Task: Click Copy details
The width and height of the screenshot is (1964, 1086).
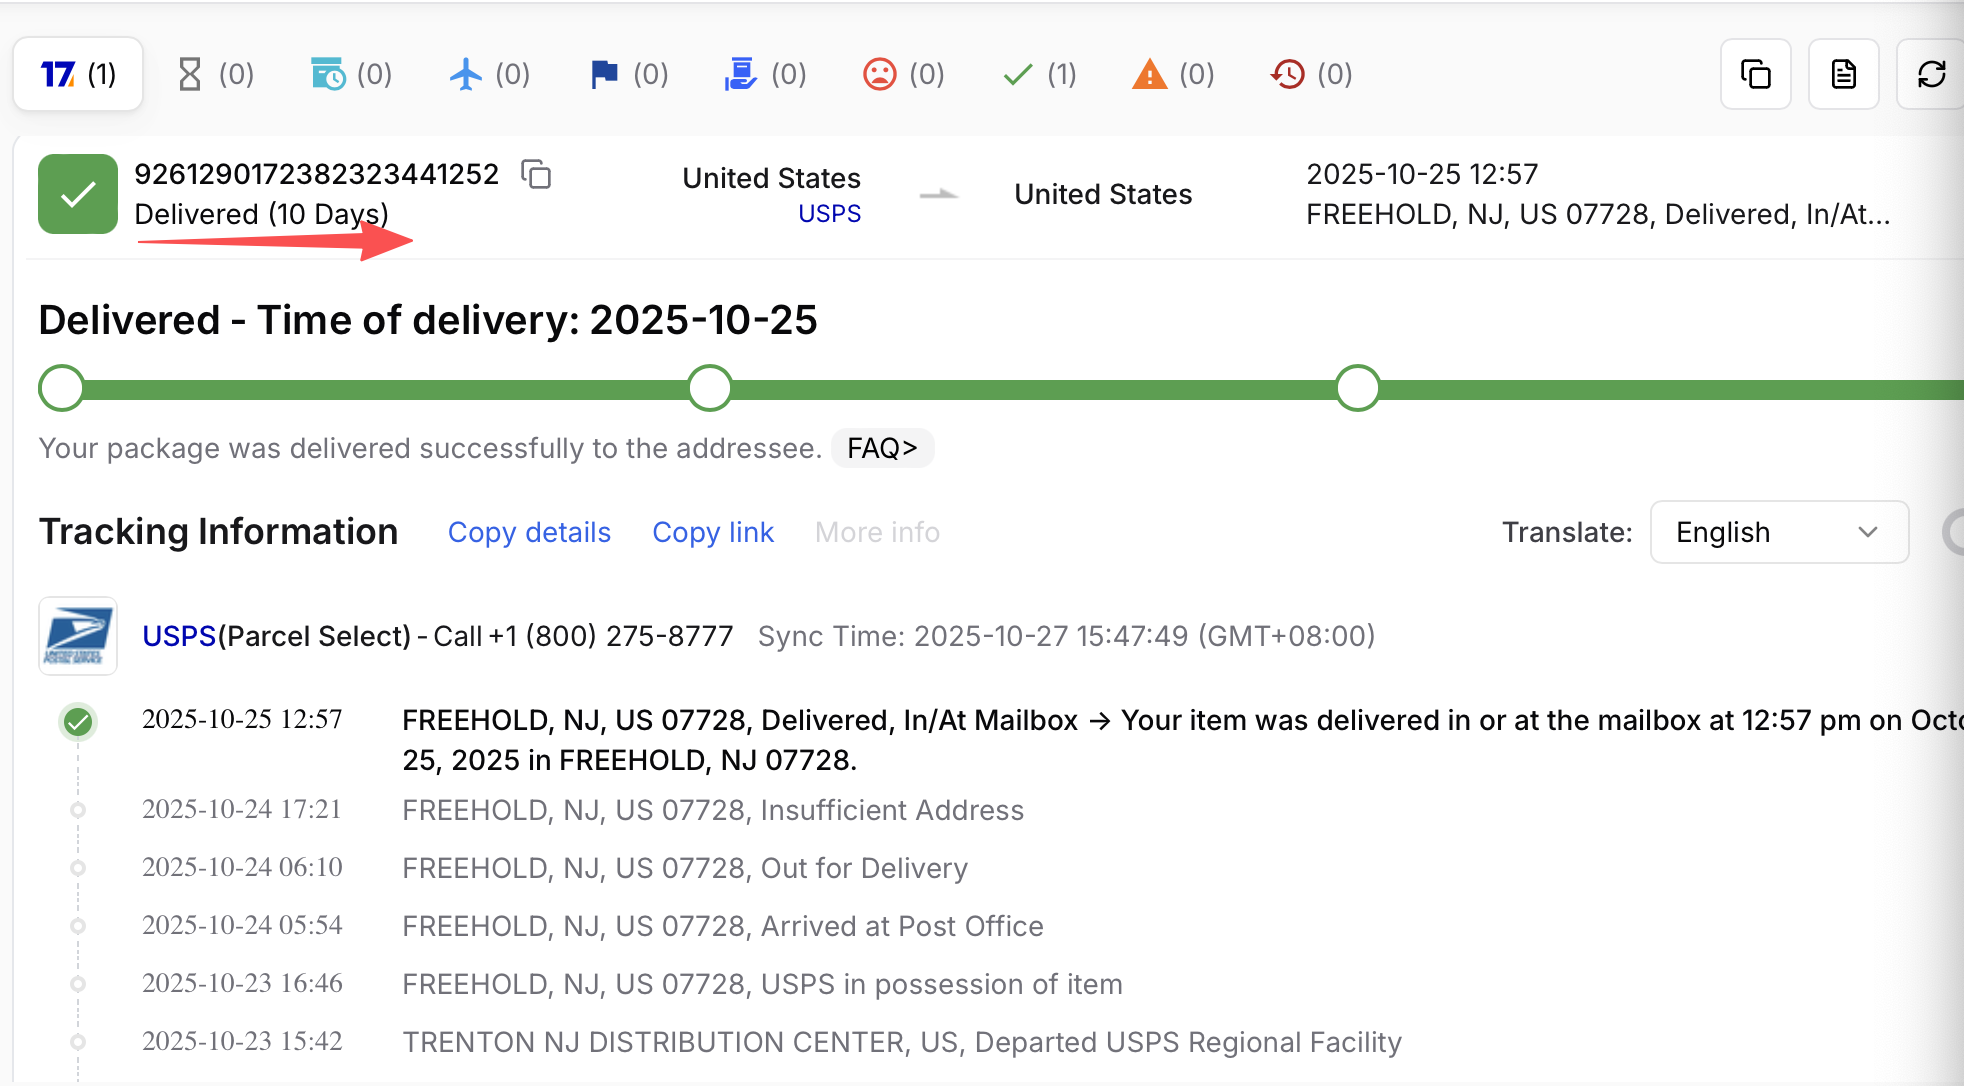Action: point(529,532)
